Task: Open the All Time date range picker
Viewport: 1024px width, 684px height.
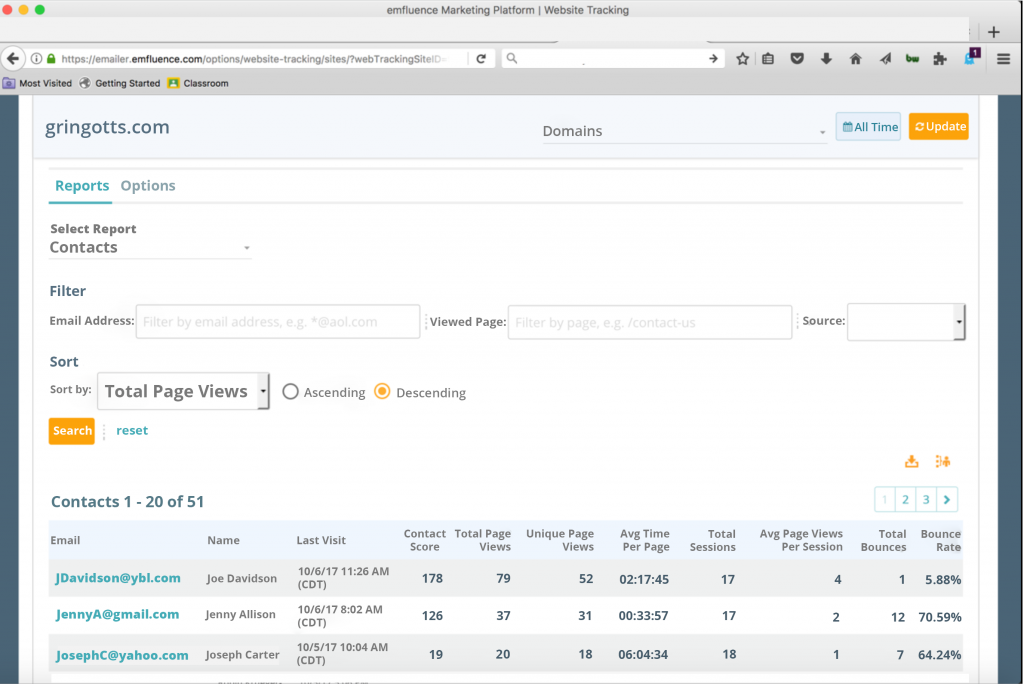Action: pos(867,126)
